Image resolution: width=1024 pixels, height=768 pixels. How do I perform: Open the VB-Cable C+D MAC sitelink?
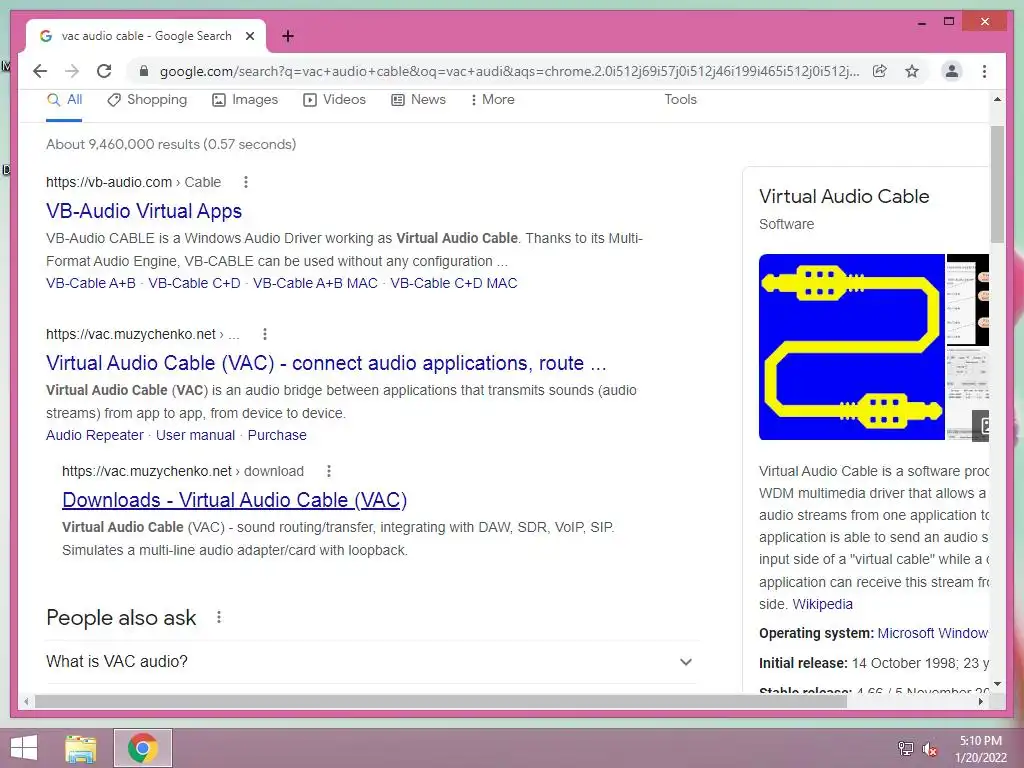click(x=454, y=283)
